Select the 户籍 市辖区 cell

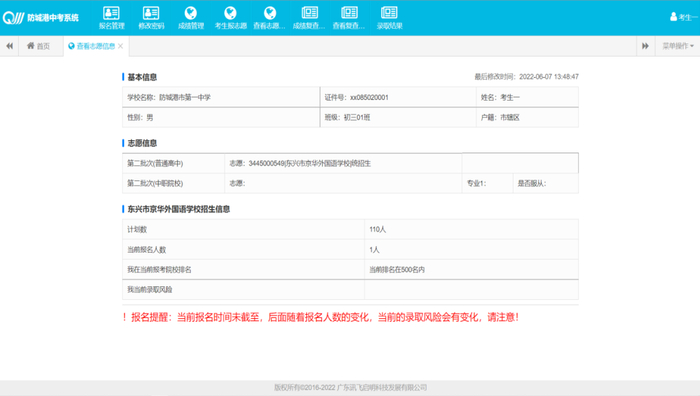point(527,117)
